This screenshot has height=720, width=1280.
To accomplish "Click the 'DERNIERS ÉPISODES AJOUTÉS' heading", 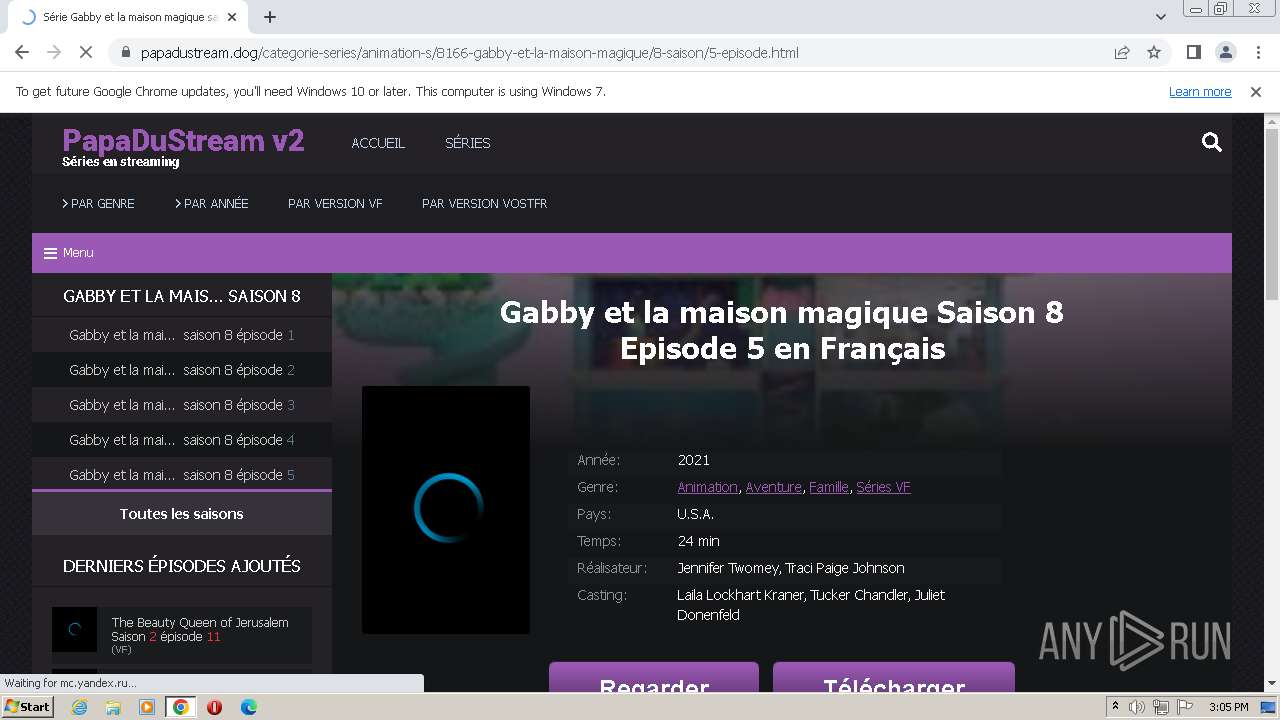I will (x=182, y=566).
